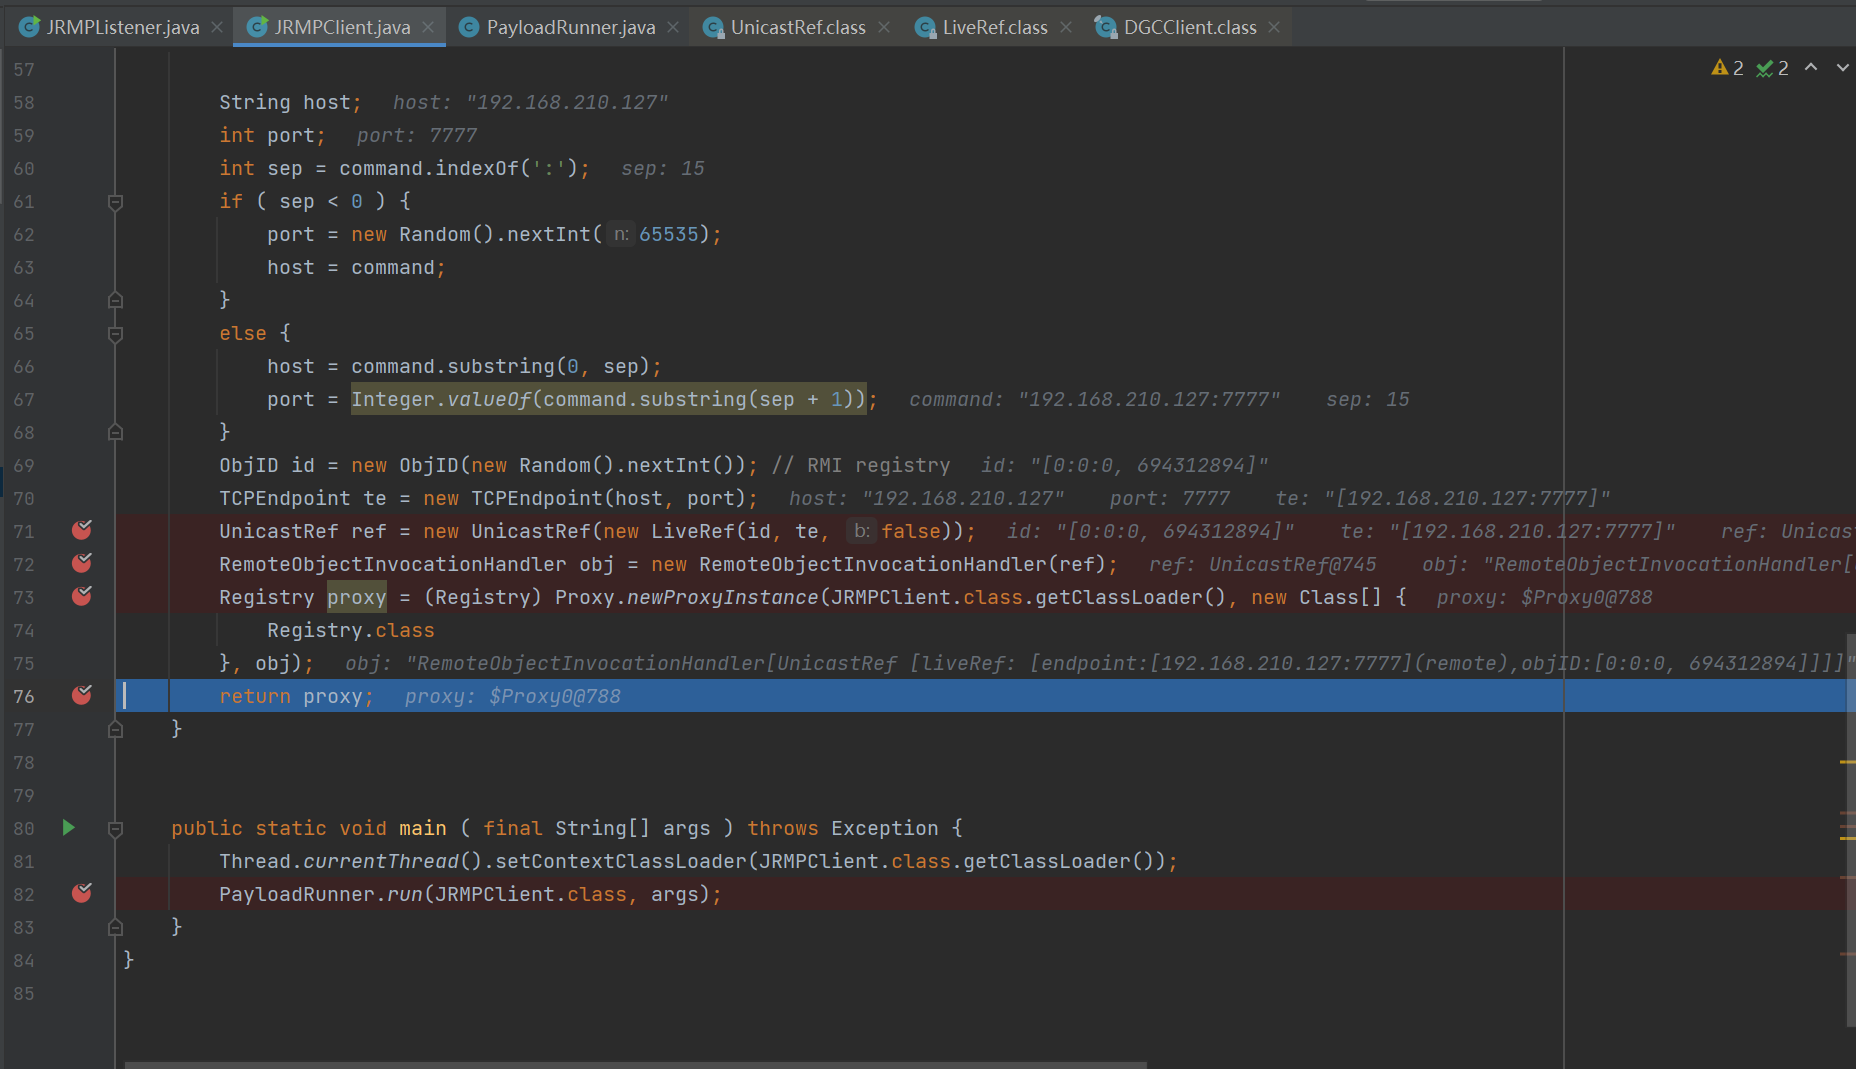Click the '// RMI registry' comment

tap(861, 465)
